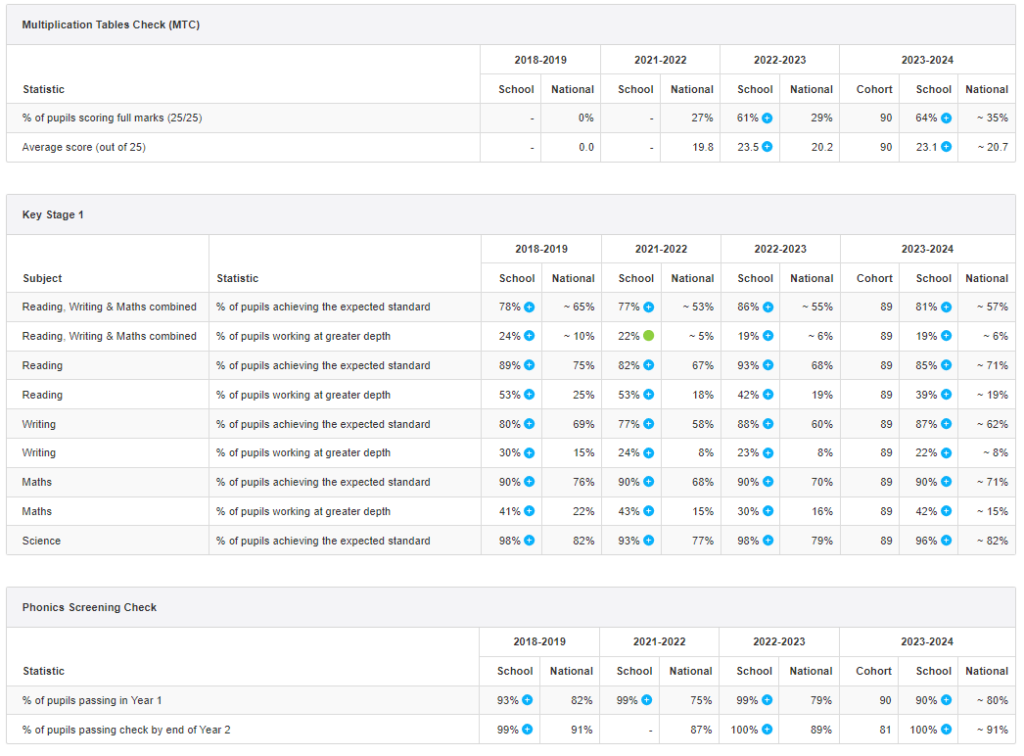Click the blue plus icon beside MTC full marks 61%
Image resolution: width=1024 pixels, height=756 pixels.
coord(767,118)
